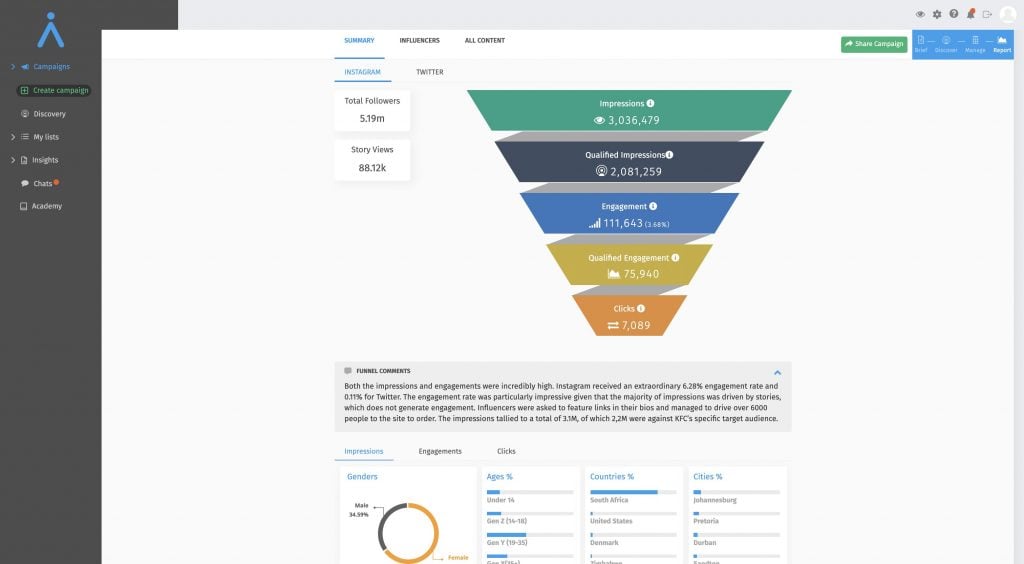The image size is (1024, 564).
Task: Open Discovery in the sidebar
Action: coord(50,114)
